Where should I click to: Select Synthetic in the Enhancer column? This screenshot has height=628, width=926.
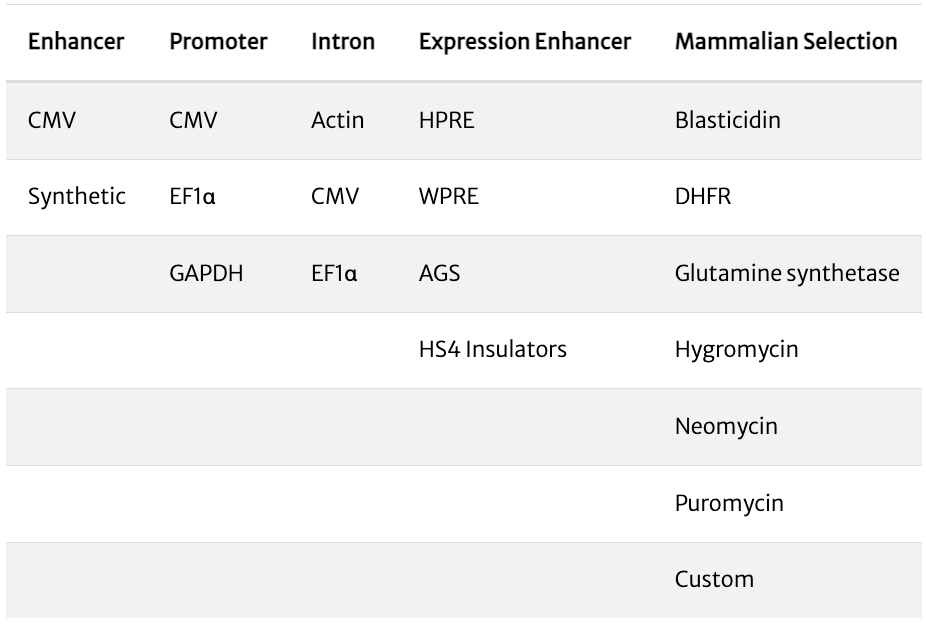point(78,197)
